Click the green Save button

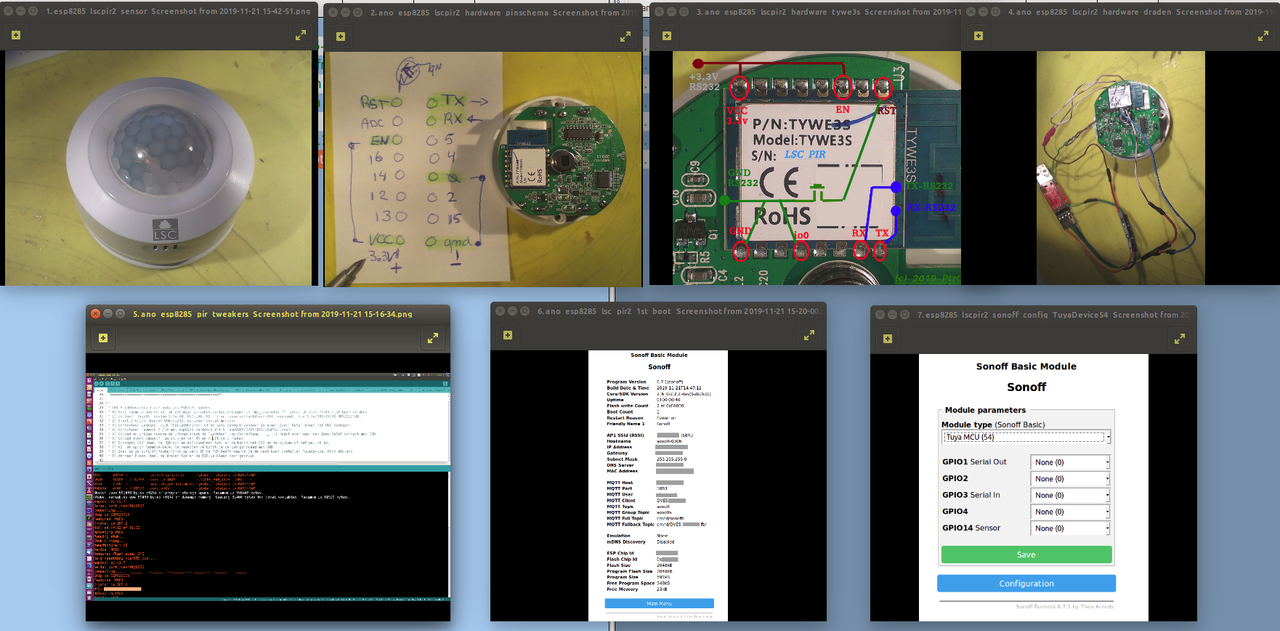tap(1026, 554)
